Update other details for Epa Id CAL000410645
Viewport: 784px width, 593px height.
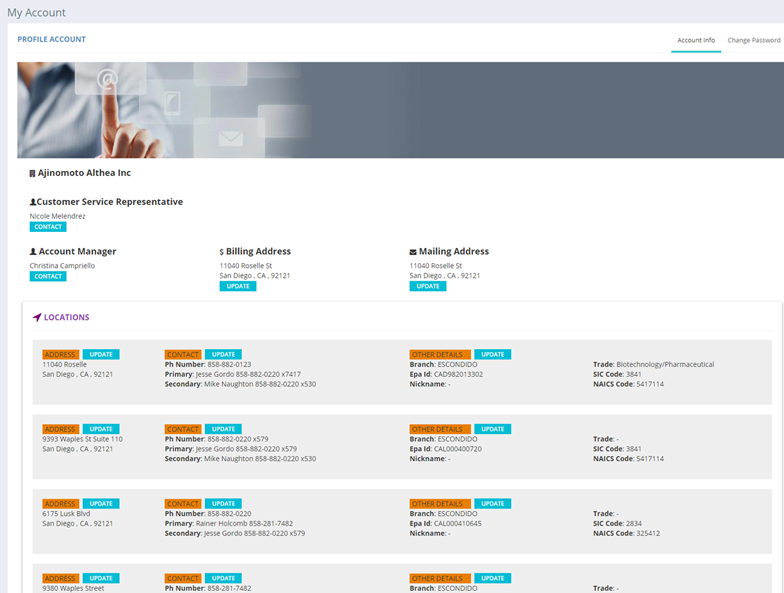(492, 504)
